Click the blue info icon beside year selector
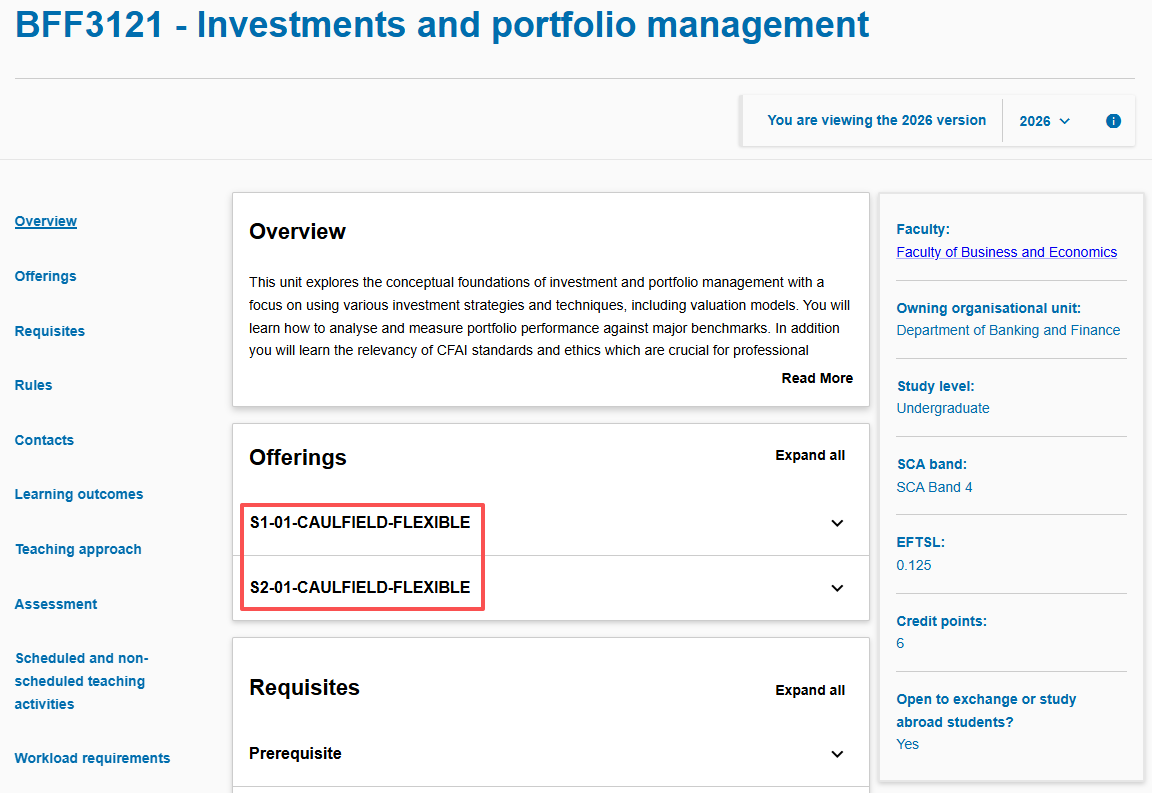 tap(1113, 121)
